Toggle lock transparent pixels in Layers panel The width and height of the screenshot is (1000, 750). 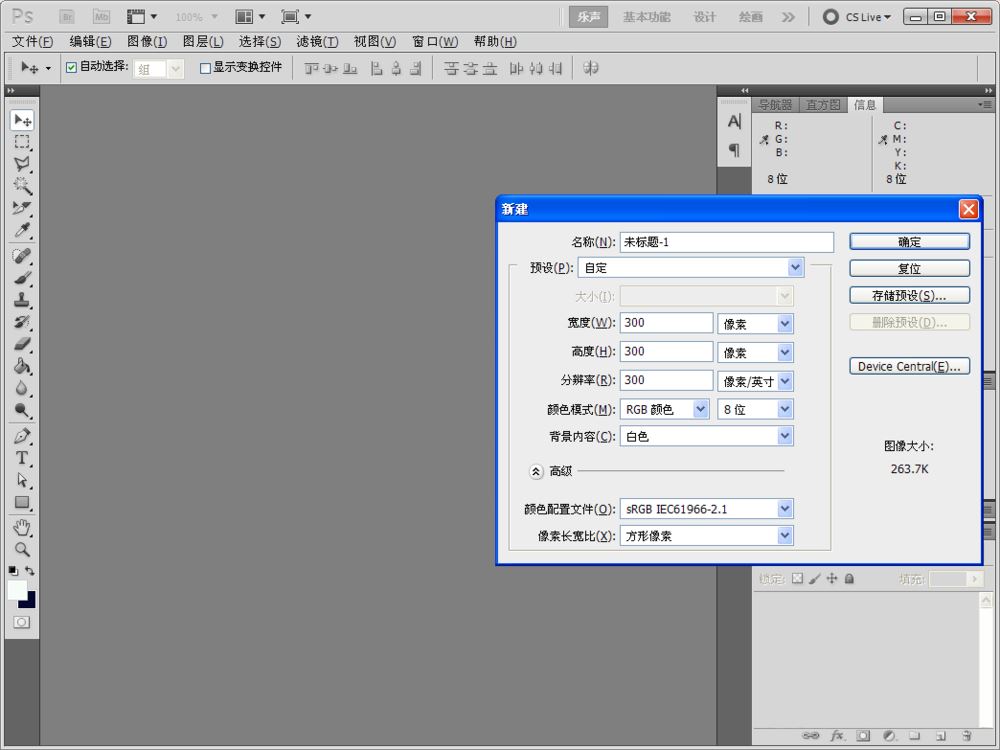coord(797,578)
